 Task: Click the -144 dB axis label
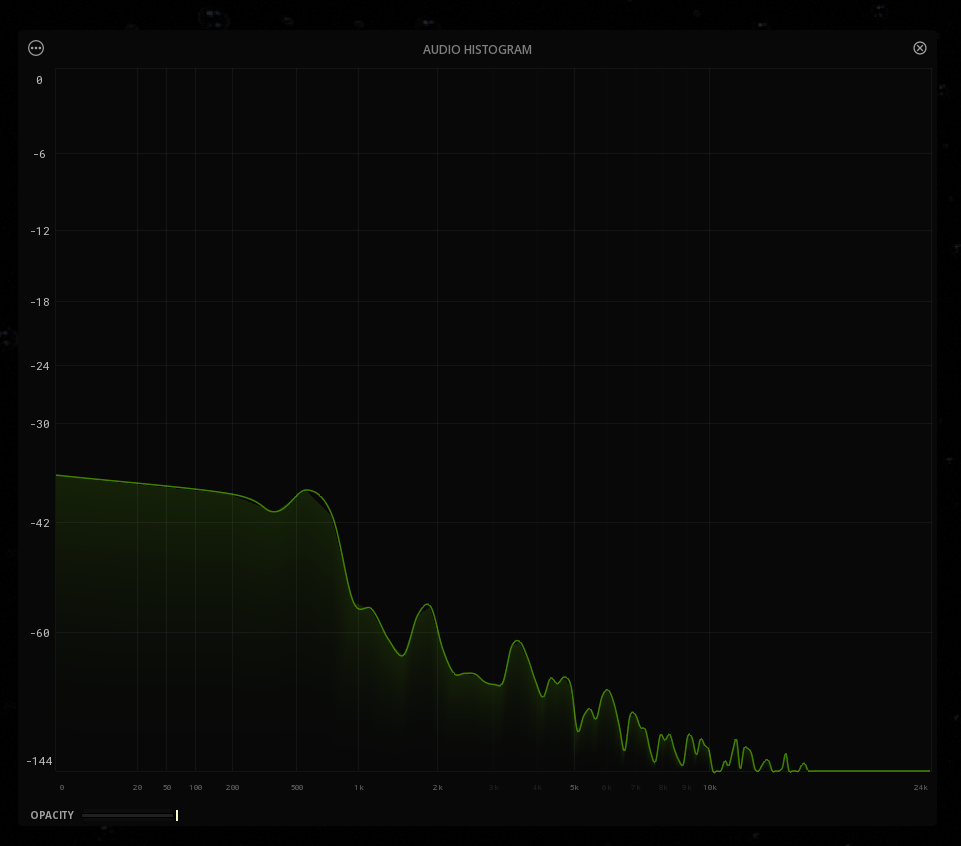pyautogui.click(x=40, y=761)
